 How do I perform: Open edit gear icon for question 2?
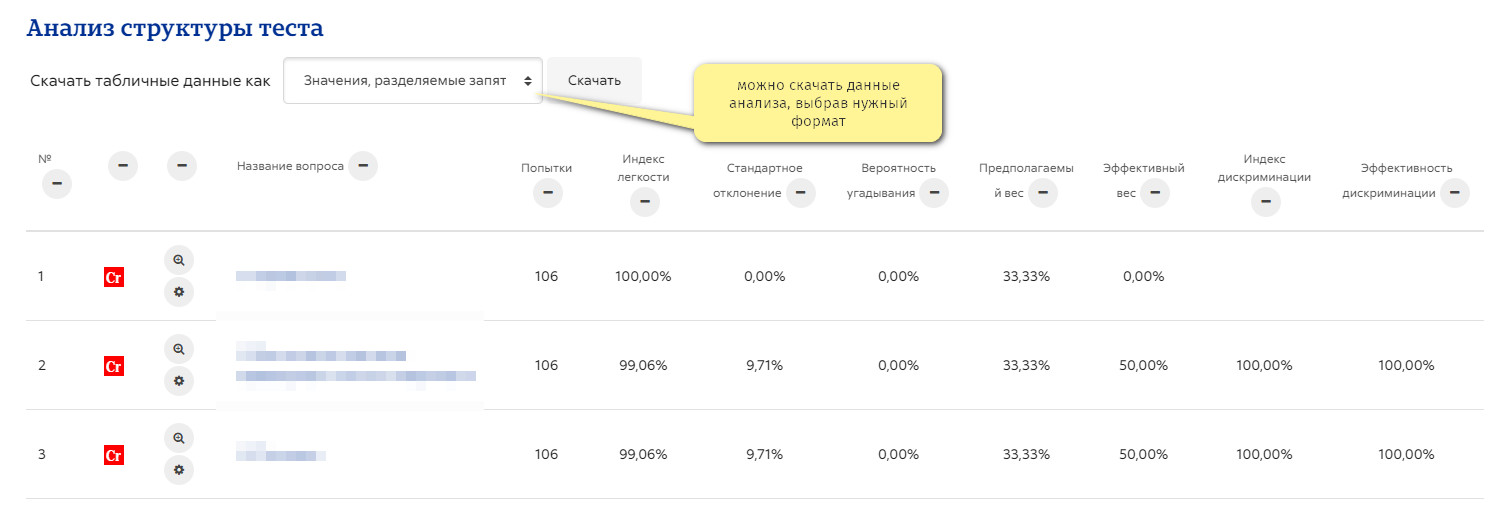tap(179, 381)
